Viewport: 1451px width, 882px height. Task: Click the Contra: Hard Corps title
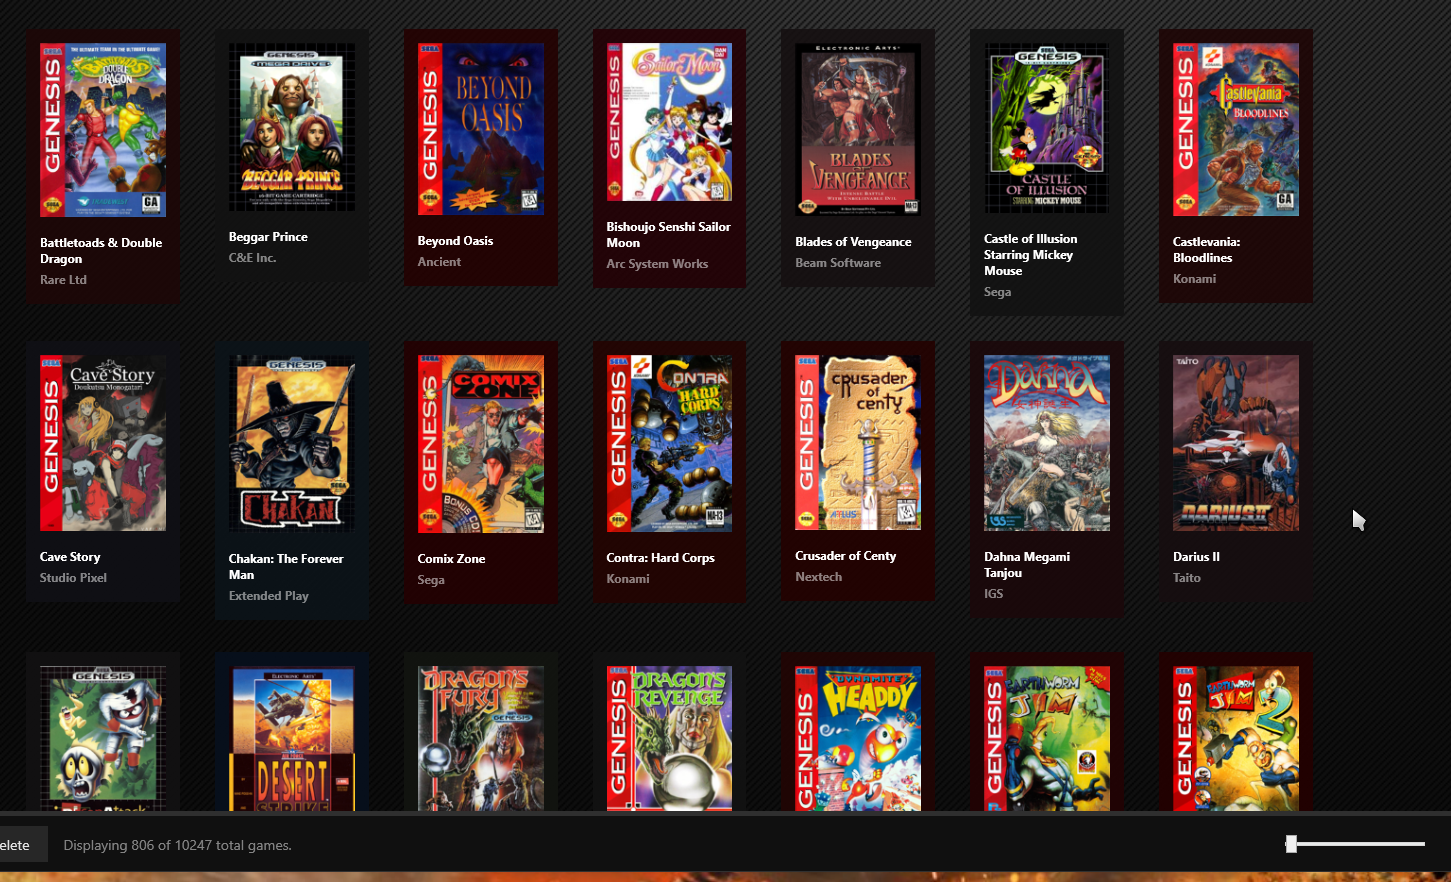(x=660, y=558)
